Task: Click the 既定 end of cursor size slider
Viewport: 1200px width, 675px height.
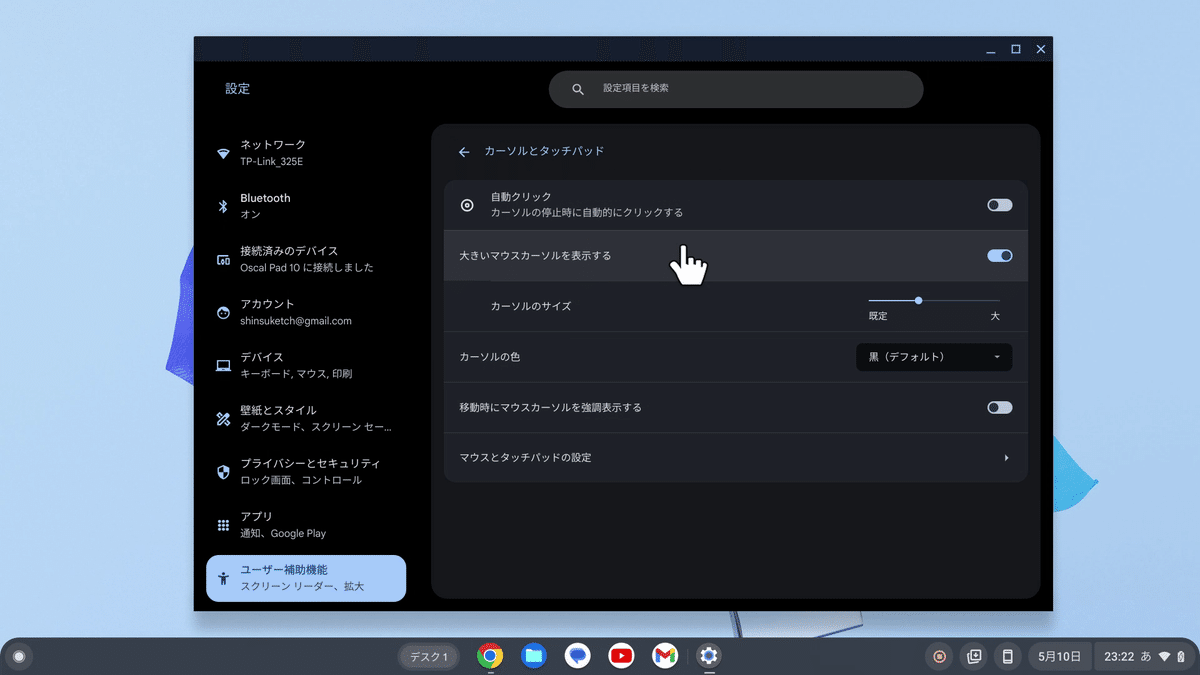Action: tap(878, 316)
